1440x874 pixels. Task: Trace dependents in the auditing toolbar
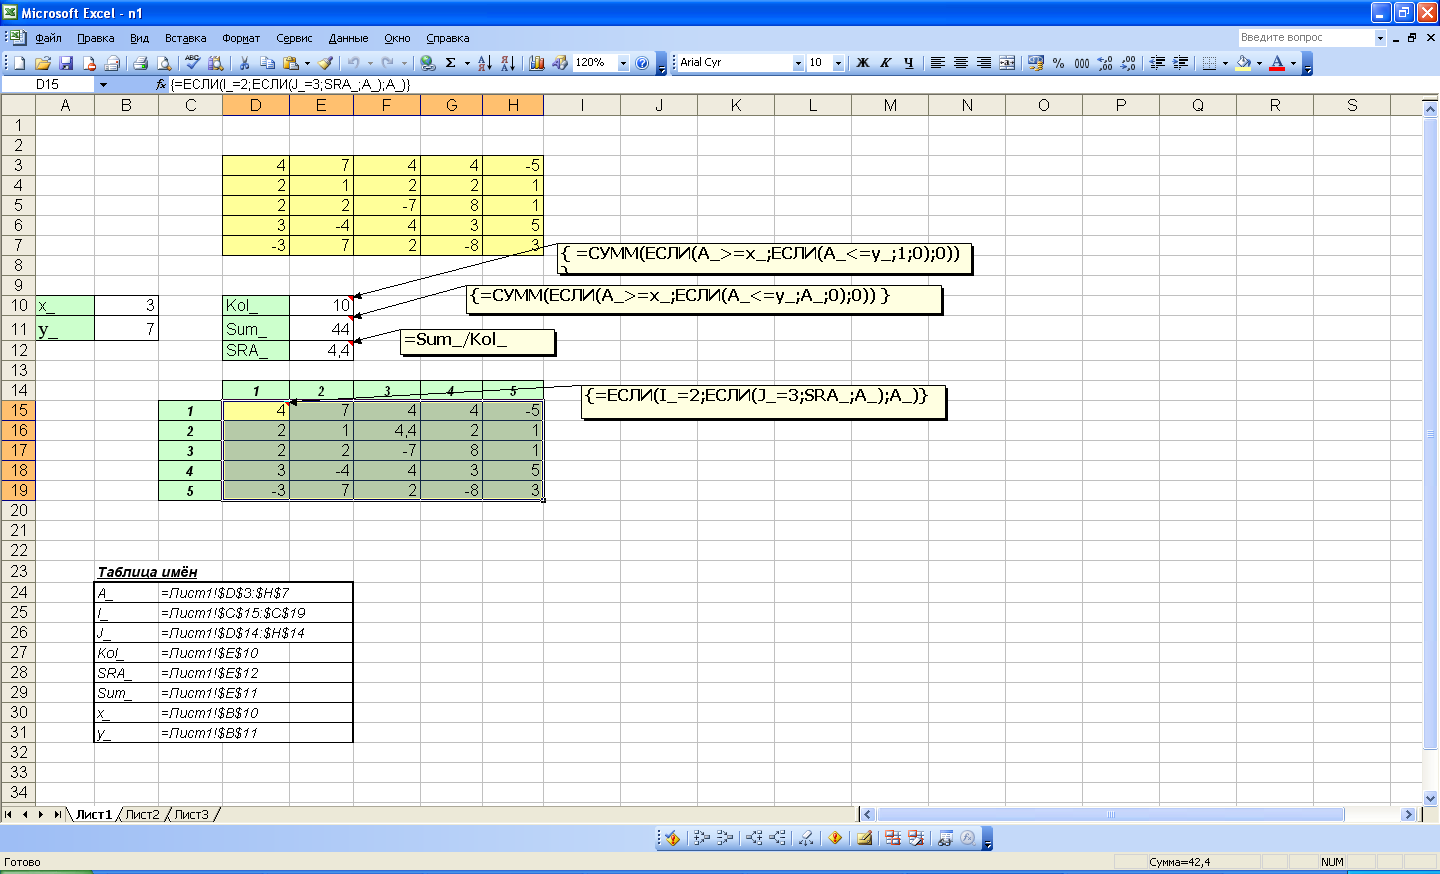(x=754, y=838)
